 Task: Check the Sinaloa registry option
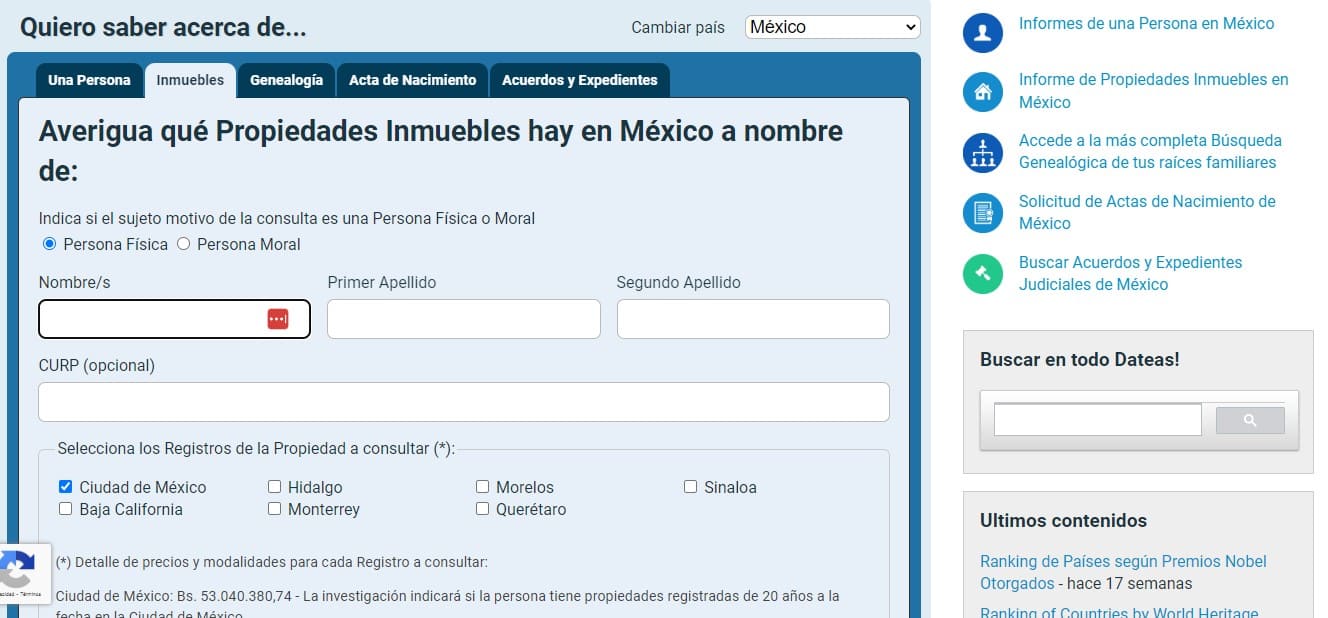[x=690, y=486]
